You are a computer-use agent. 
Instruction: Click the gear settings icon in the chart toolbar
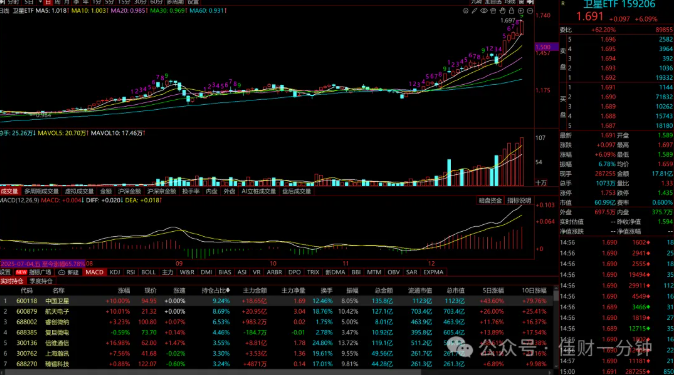click(x=466, y=11)
